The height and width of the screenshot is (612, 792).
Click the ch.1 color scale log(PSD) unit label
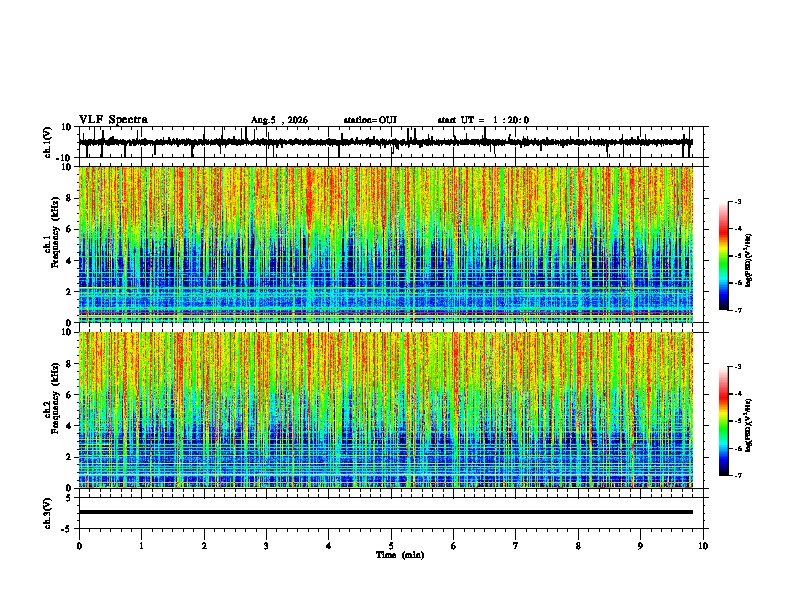click(749, 260)
